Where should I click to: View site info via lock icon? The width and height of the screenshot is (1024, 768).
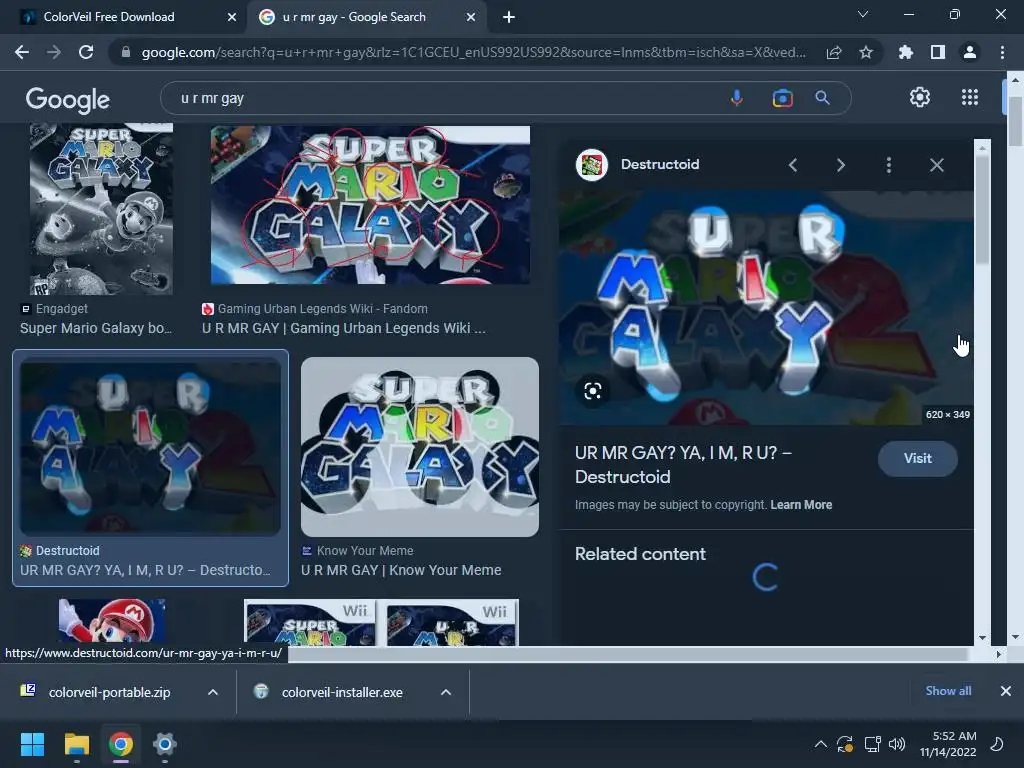click(x=126, y=52)
